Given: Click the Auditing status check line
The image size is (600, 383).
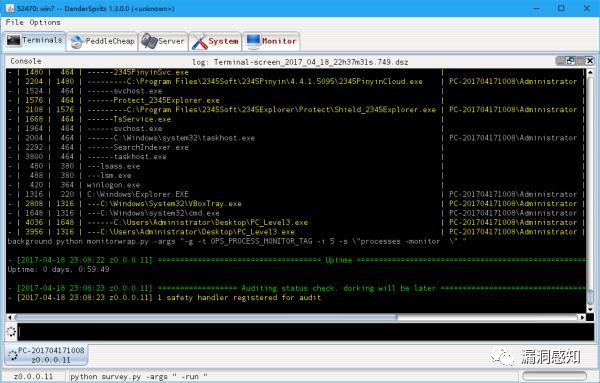Looking at the screenshot, I should pyautogui.click(x=297, y=288).
